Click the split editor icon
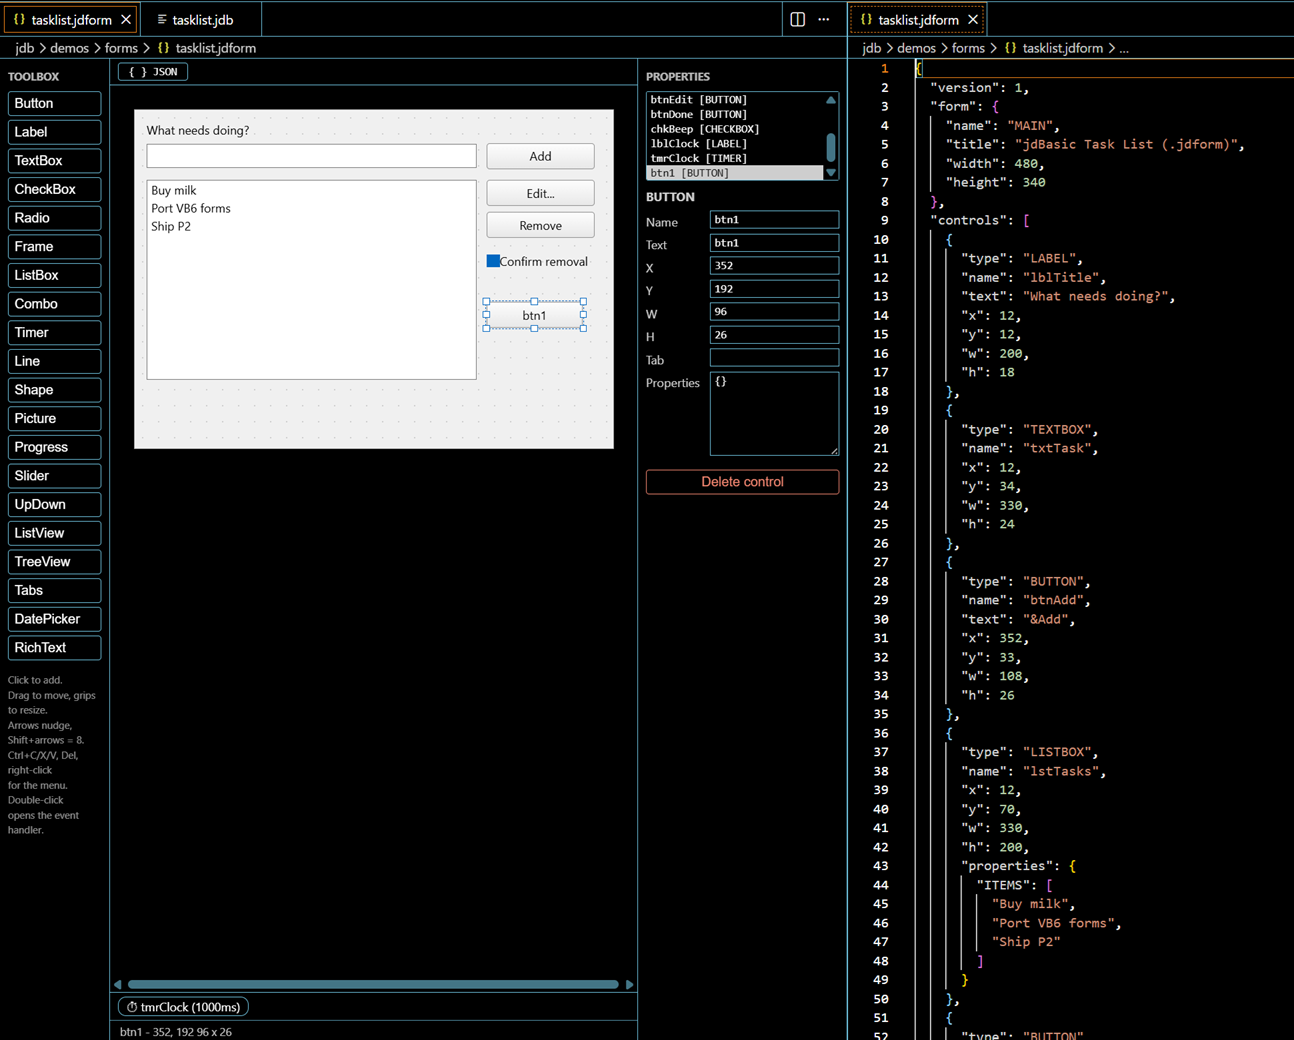The height and width of the screenshot is (1040, 1294). (x=797, y=19)
